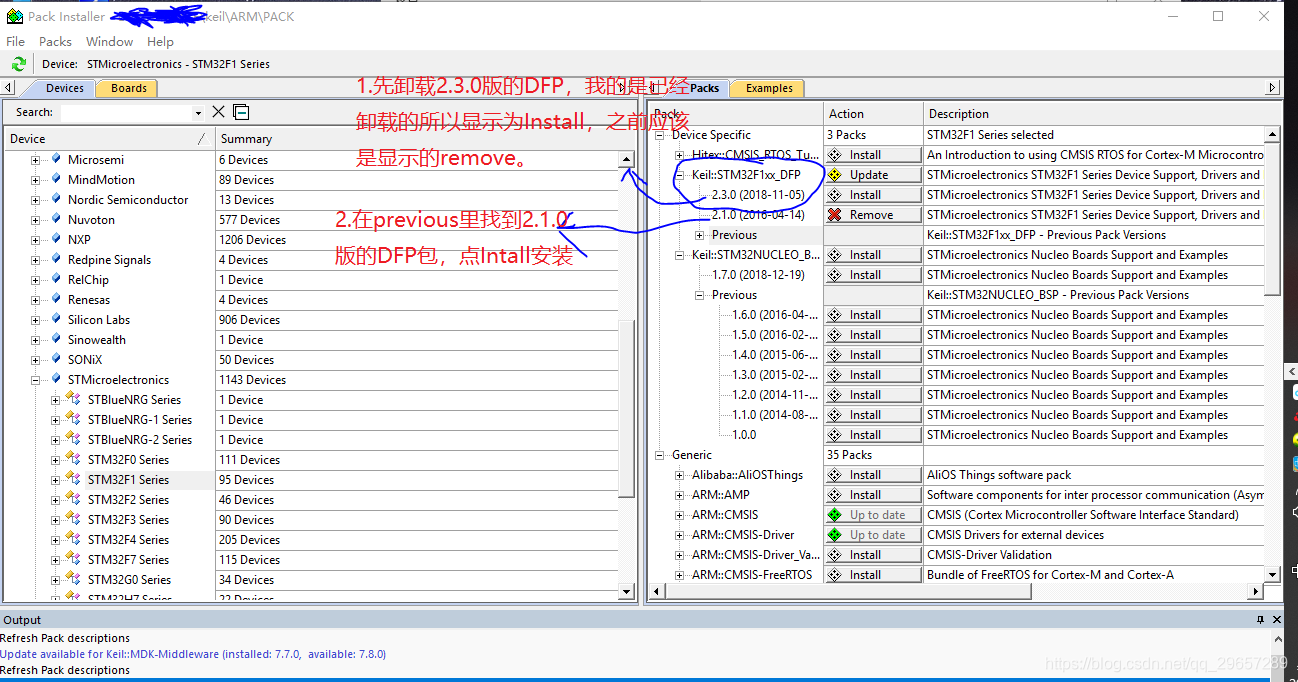Click the left tab-scroll arrow beside Devices tab

click(x=10, y=88)
